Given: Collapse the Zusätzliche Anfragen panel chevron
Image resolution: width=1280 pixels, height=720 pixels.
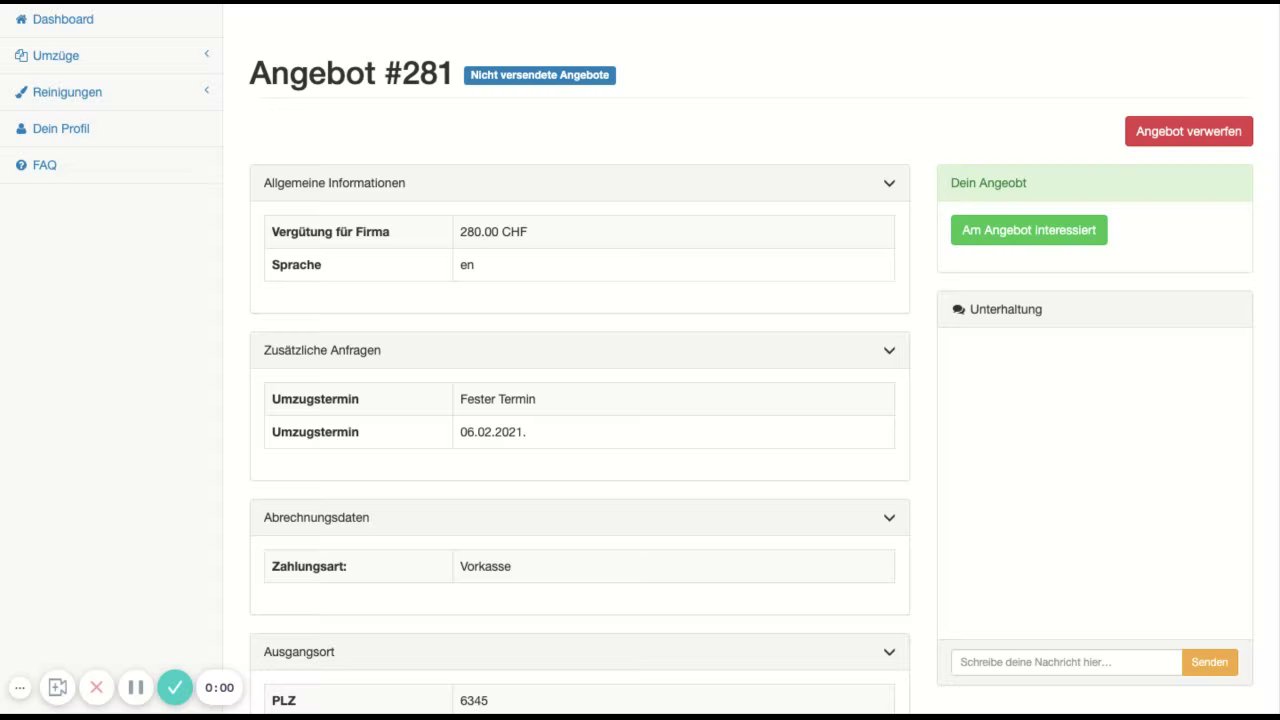Looking at the screenshot, I should (x=889, y=350).
